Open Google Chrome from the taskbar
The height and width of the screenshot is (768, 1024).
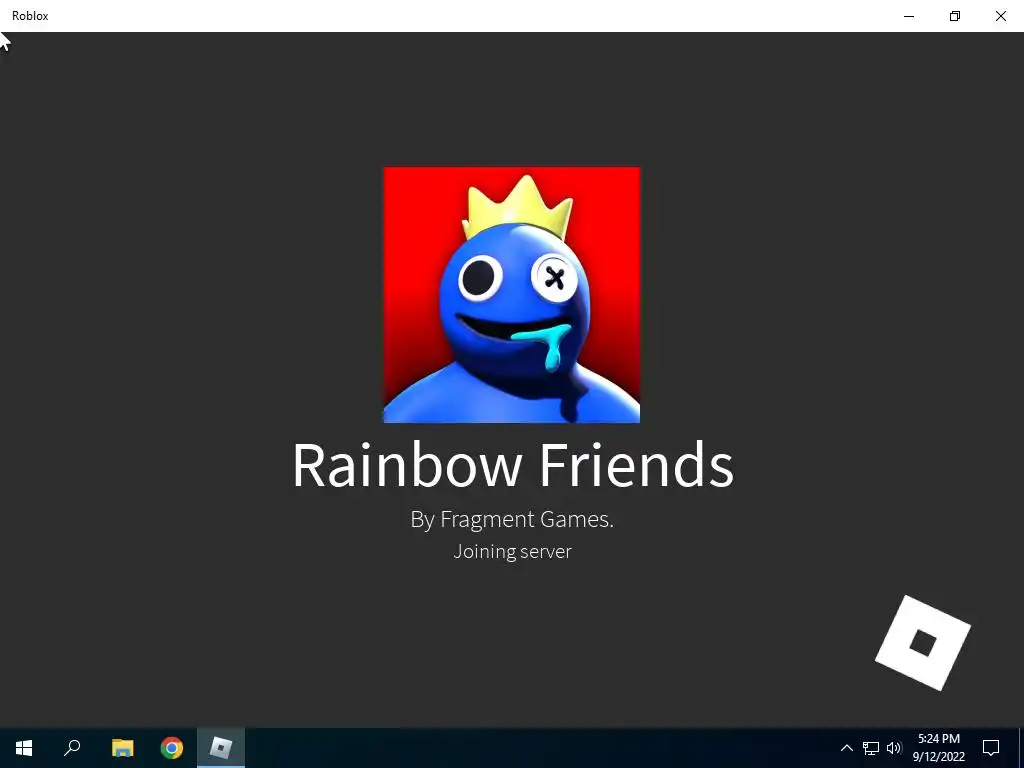coord(172,748)
